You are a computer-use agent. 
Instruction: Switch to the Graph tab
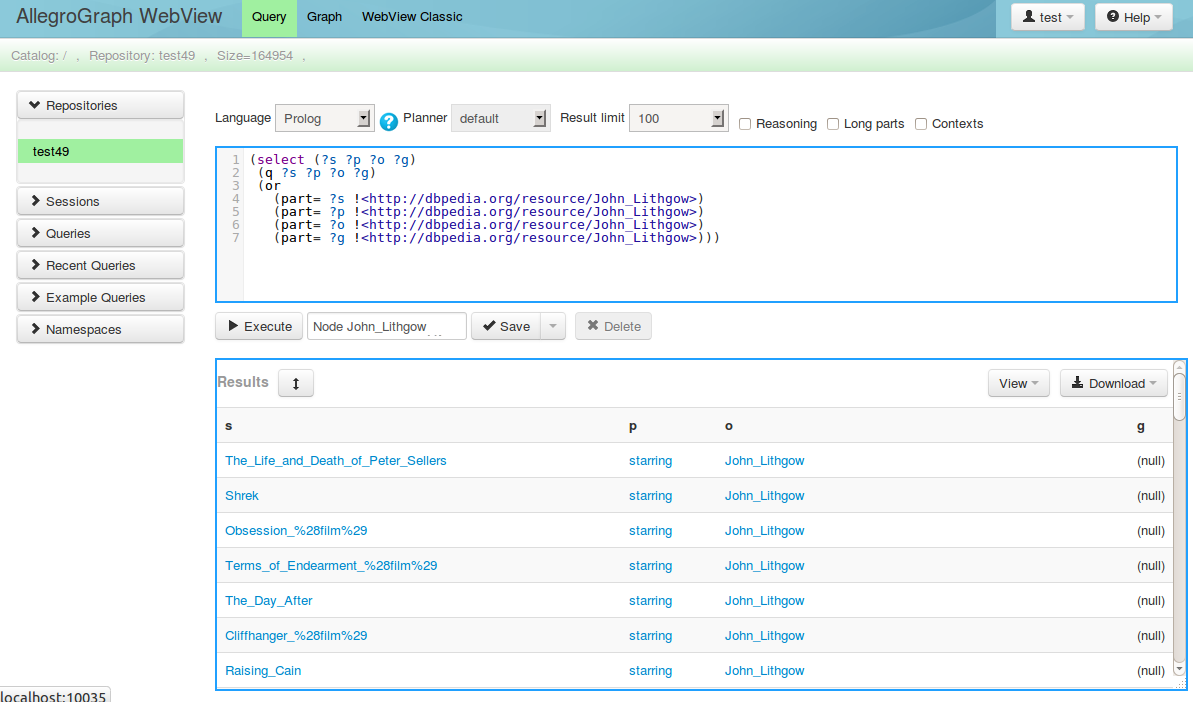pyautogui.click(x=324, y=17)
